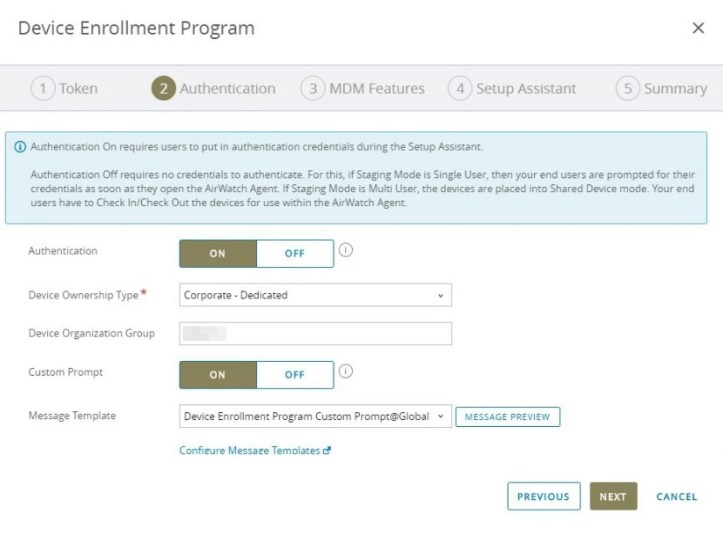Click the step 1 circle icon

(43, 88)
